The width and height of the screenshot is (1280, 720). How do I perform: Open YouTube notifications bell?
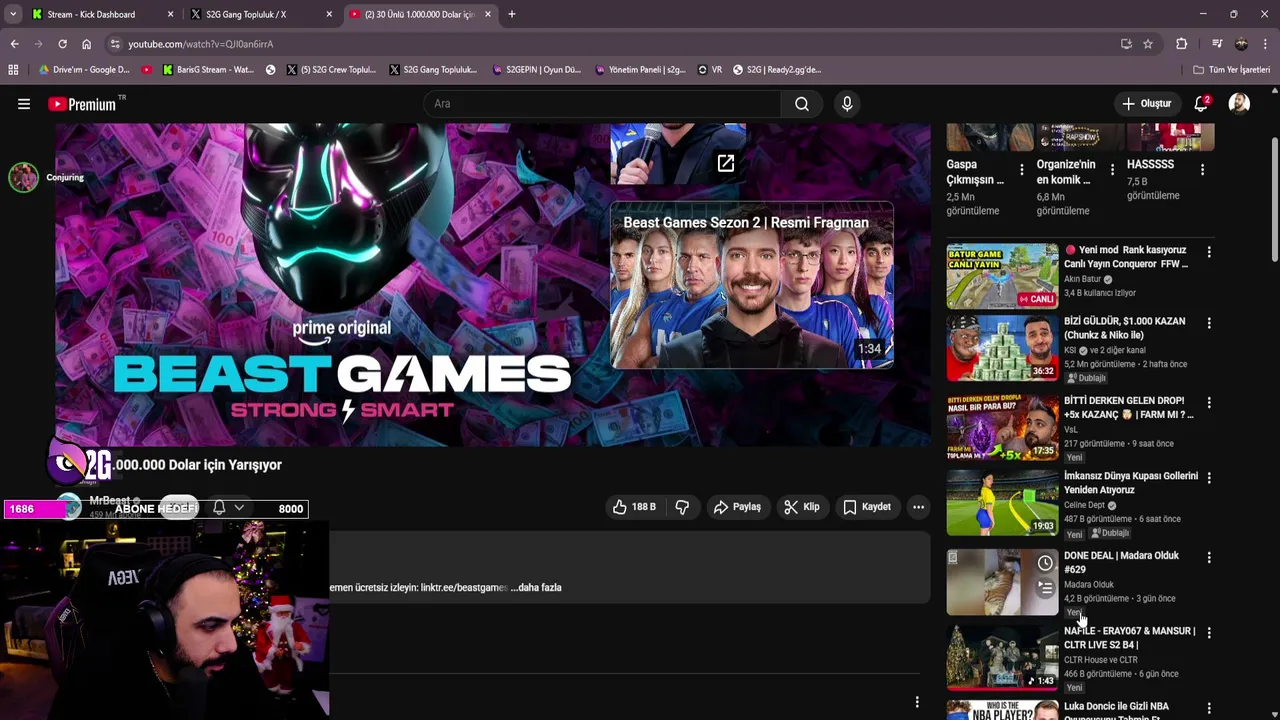coord(1201,104)
